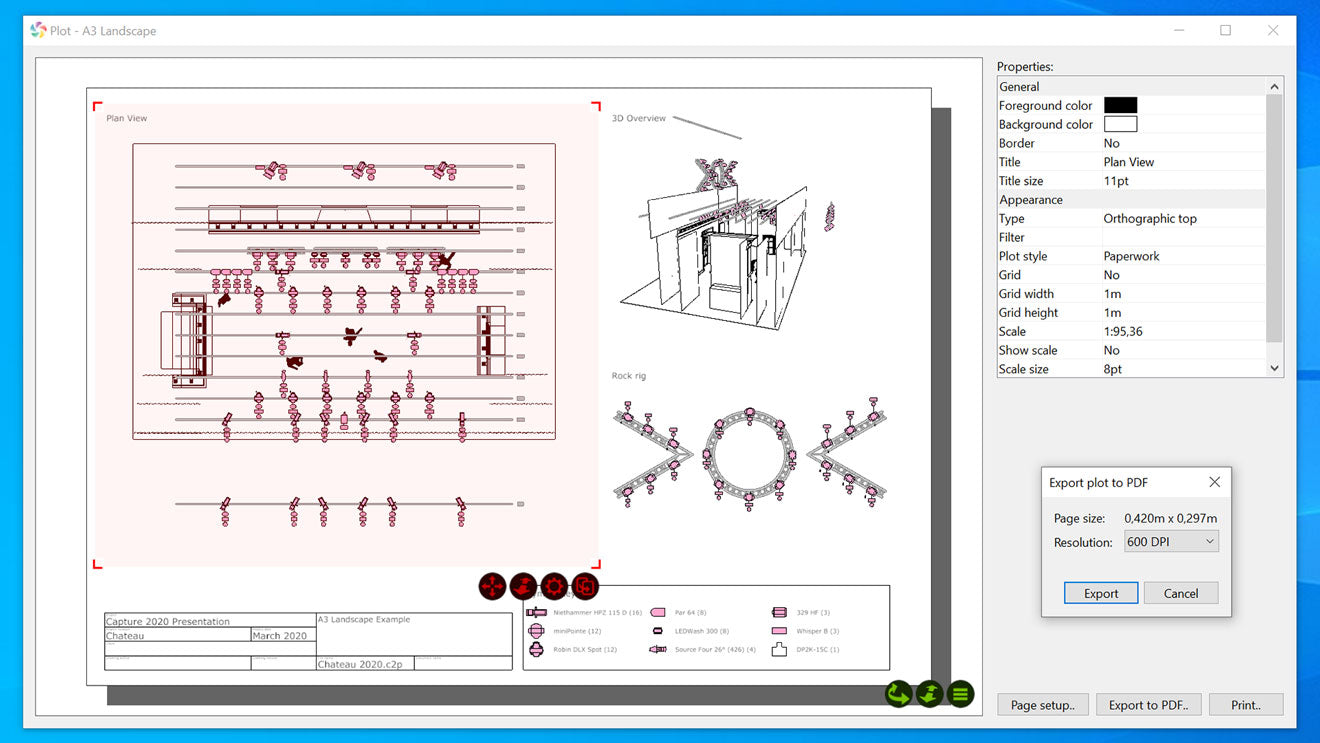Click the Capture logo in title bar

pyautogui.click(x=38, y=30)
